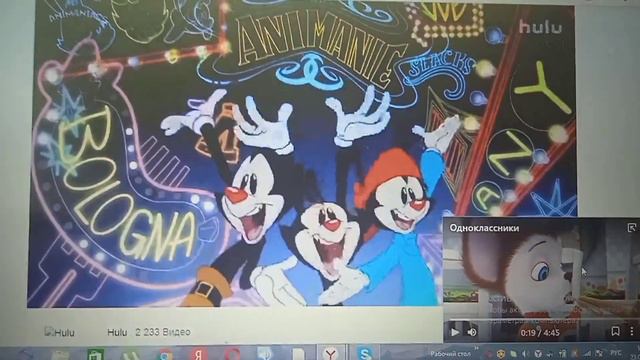Viewport: 640px width, 360px height.
Task: Open the white document taskbar icon
Action: click(x=298, y=354)
